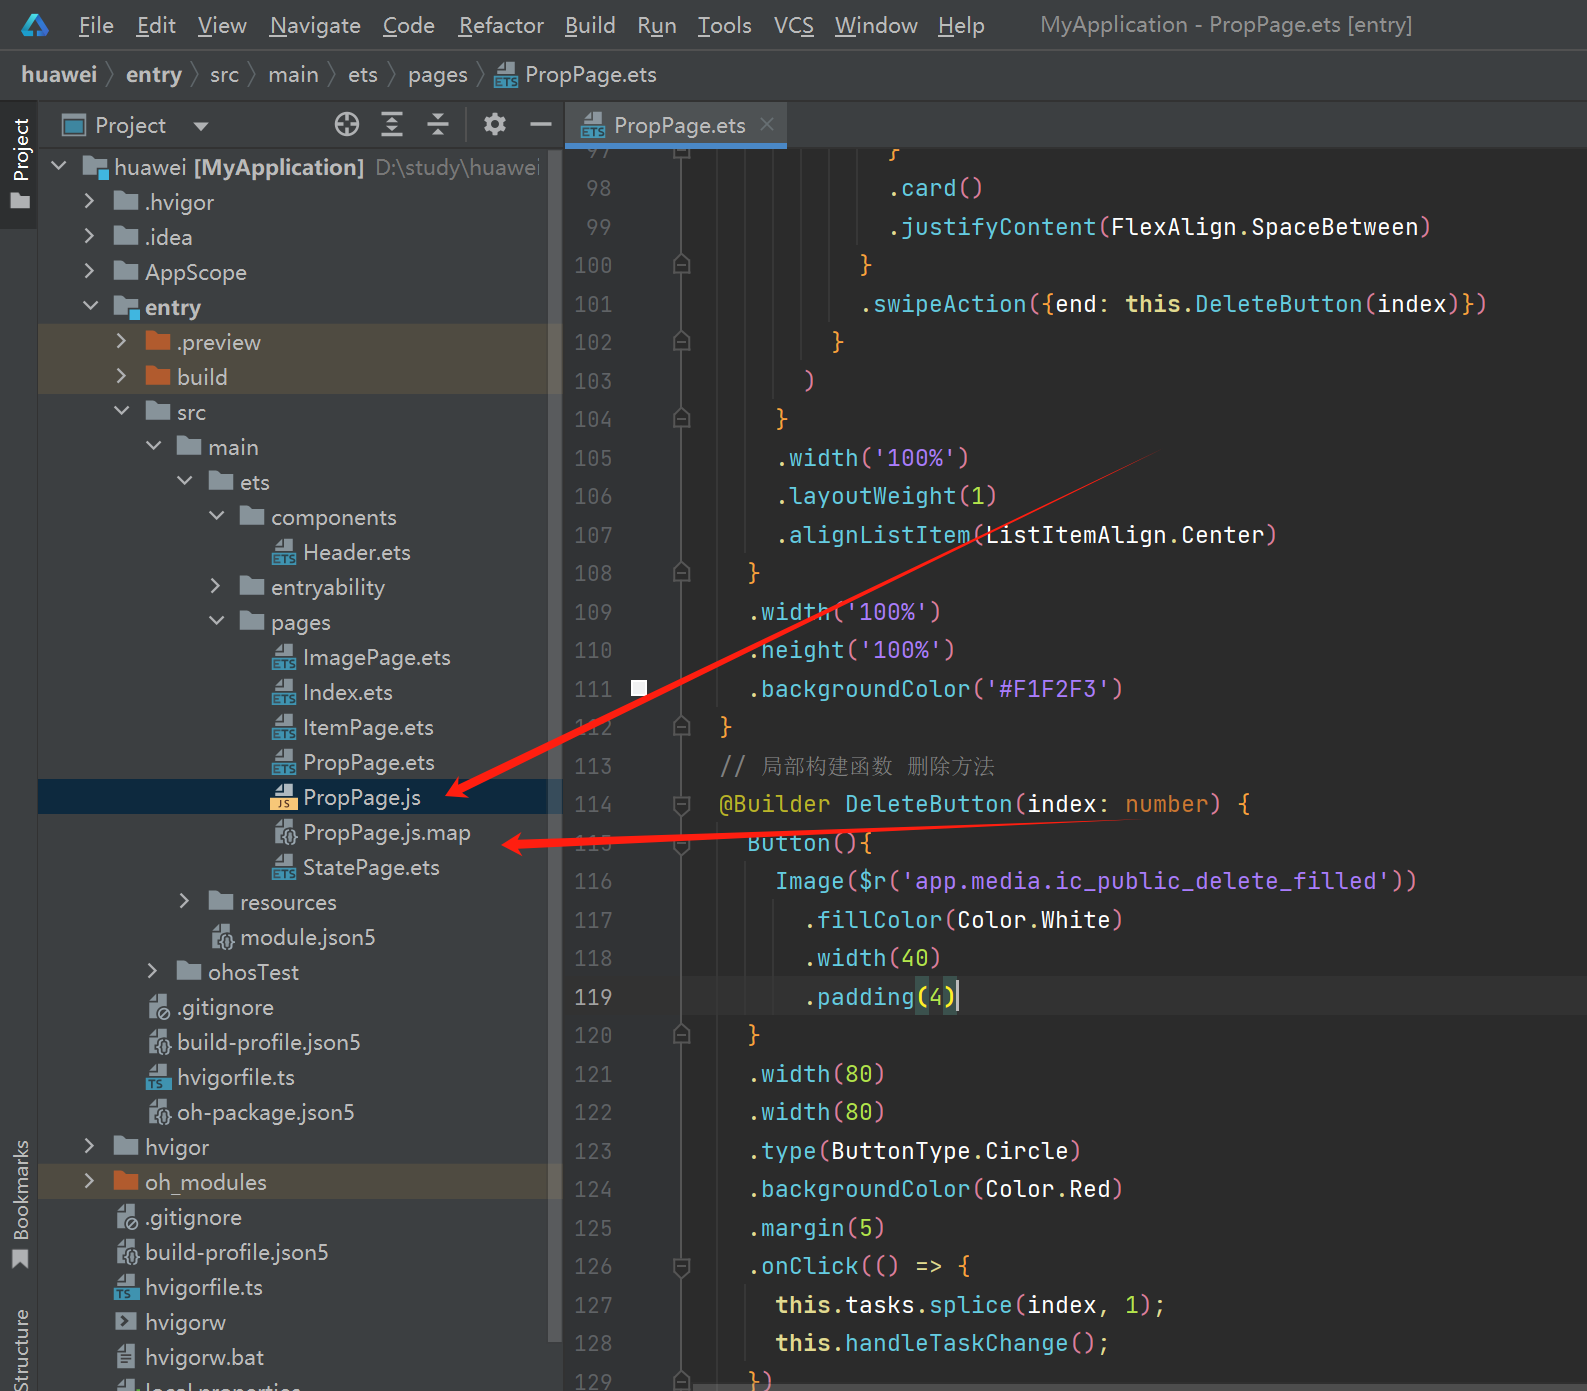Viewport: 1587px width, 1391px height.
Task: Close the PropPage.ets editor tab
Action: coord(767,124)
